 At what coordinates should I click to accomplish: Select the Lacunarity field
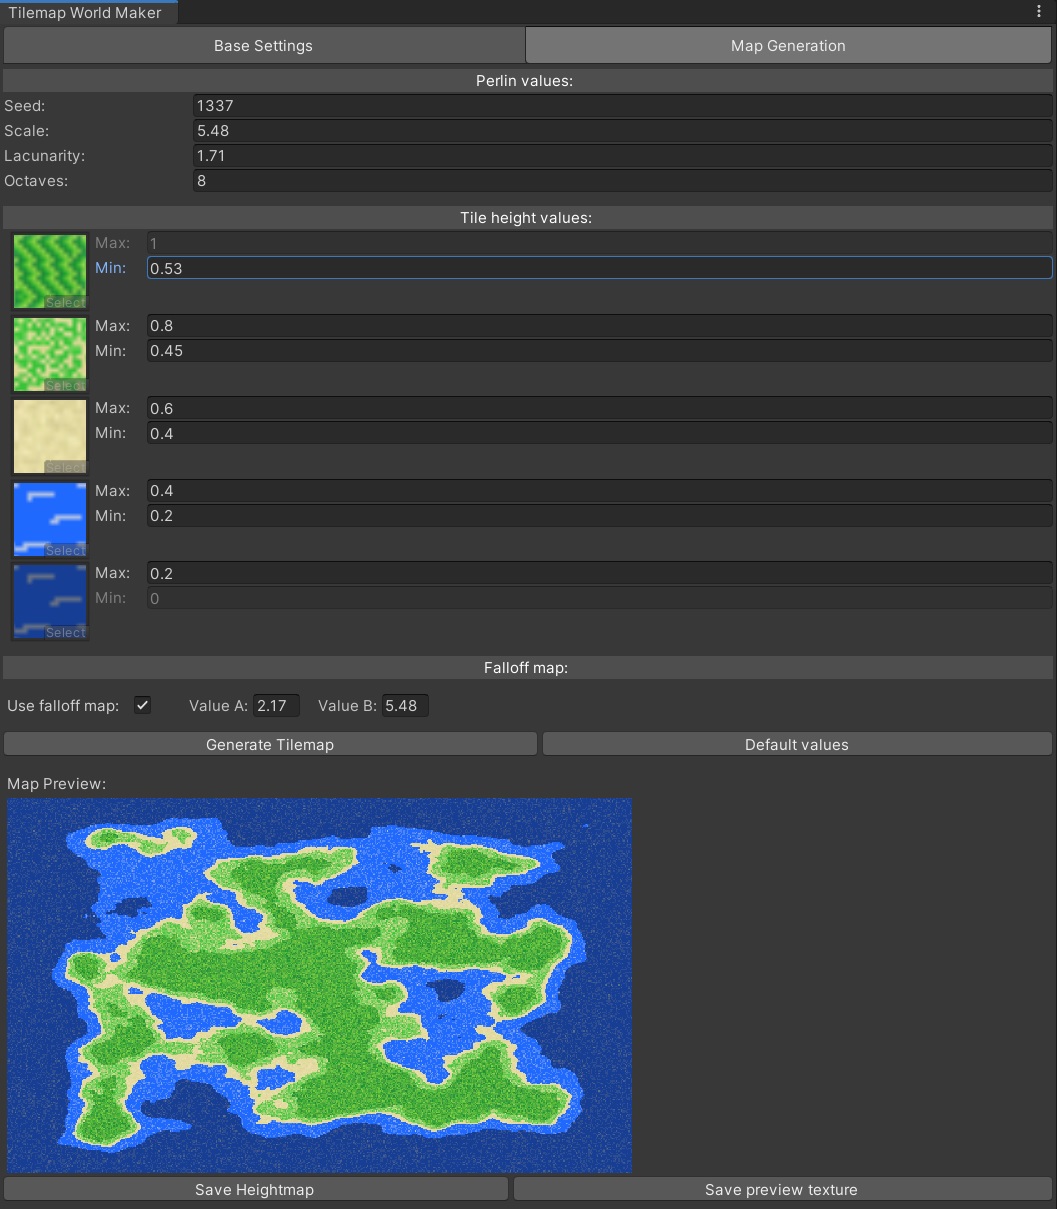[622, 155]
